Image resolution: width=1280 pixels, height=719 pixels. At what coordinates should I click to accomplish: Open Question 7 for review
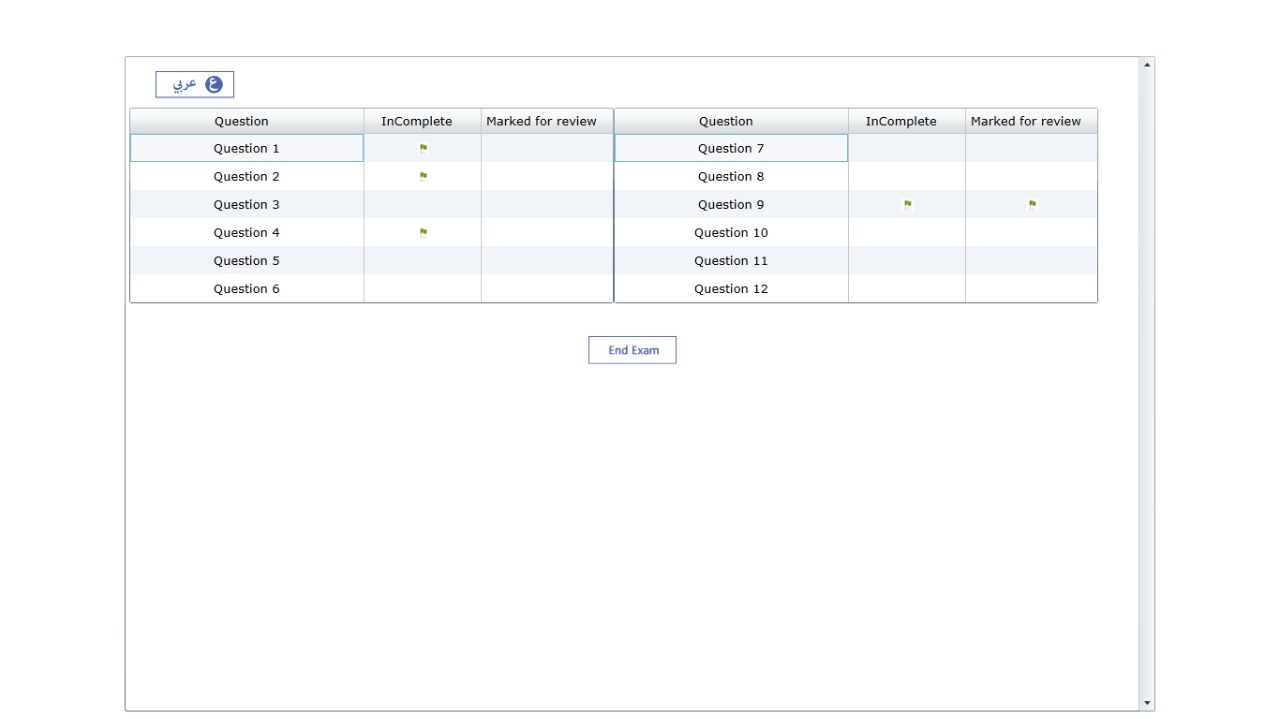730,147
